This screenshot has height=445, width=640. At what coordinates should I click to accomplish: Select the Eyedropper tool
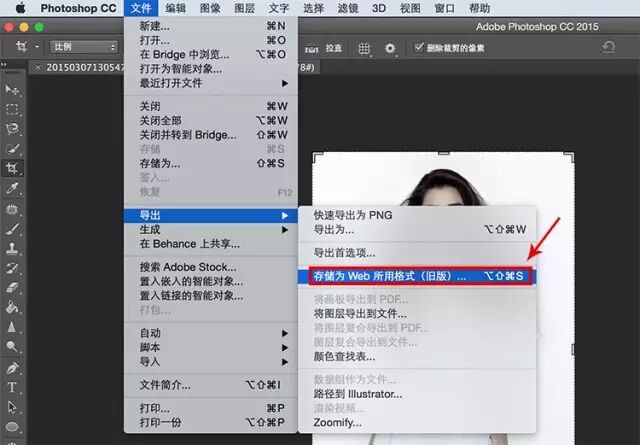pos(12,188)
